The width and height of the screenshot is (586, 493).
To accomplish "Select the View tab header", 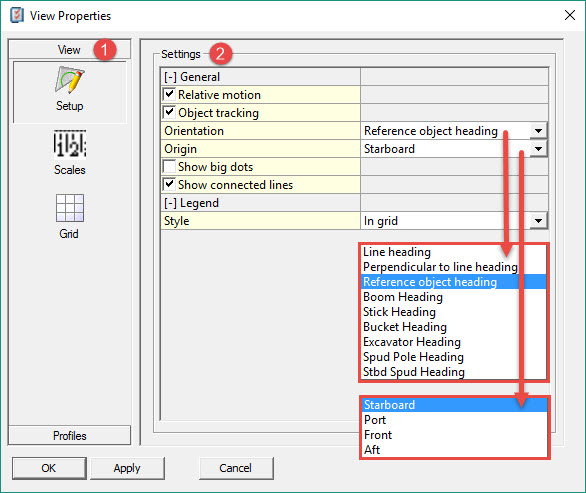I will [70, 49].
